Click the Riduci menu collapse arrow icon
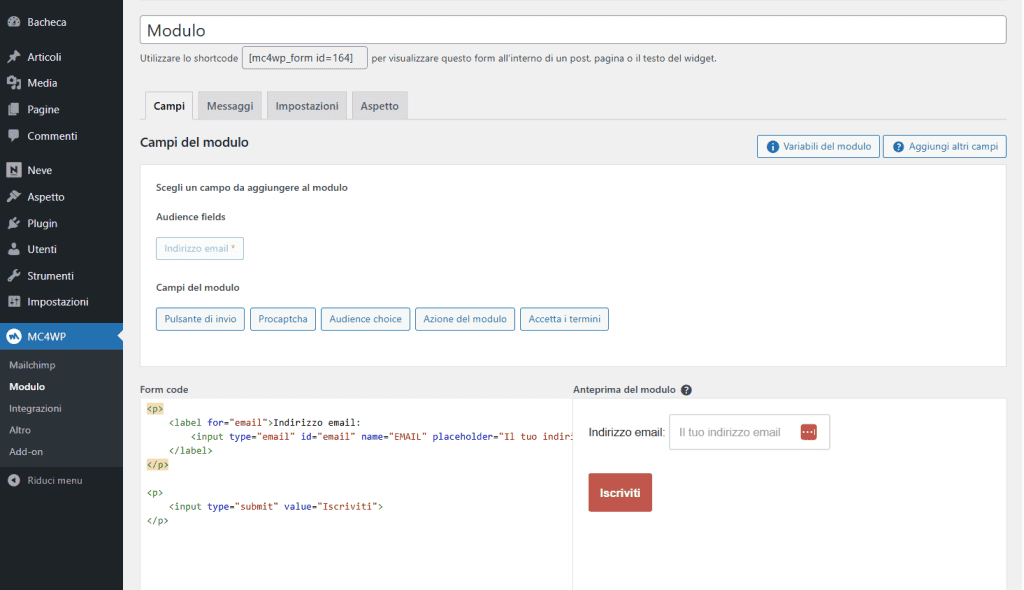Image resolution: width=1024 pixels, height=590 pixels. point(14,480)
